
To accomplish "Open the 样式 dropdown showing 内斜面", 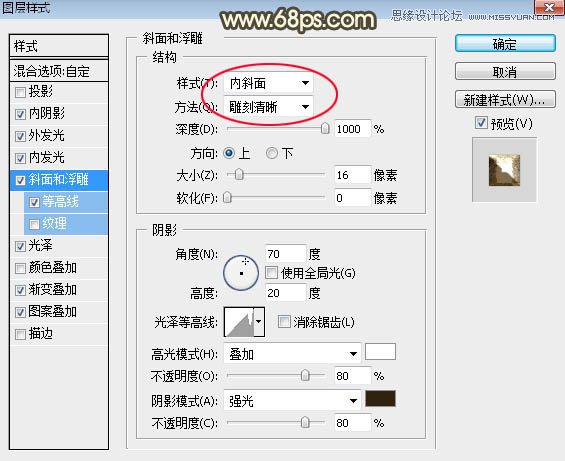I will pos(268,83).
